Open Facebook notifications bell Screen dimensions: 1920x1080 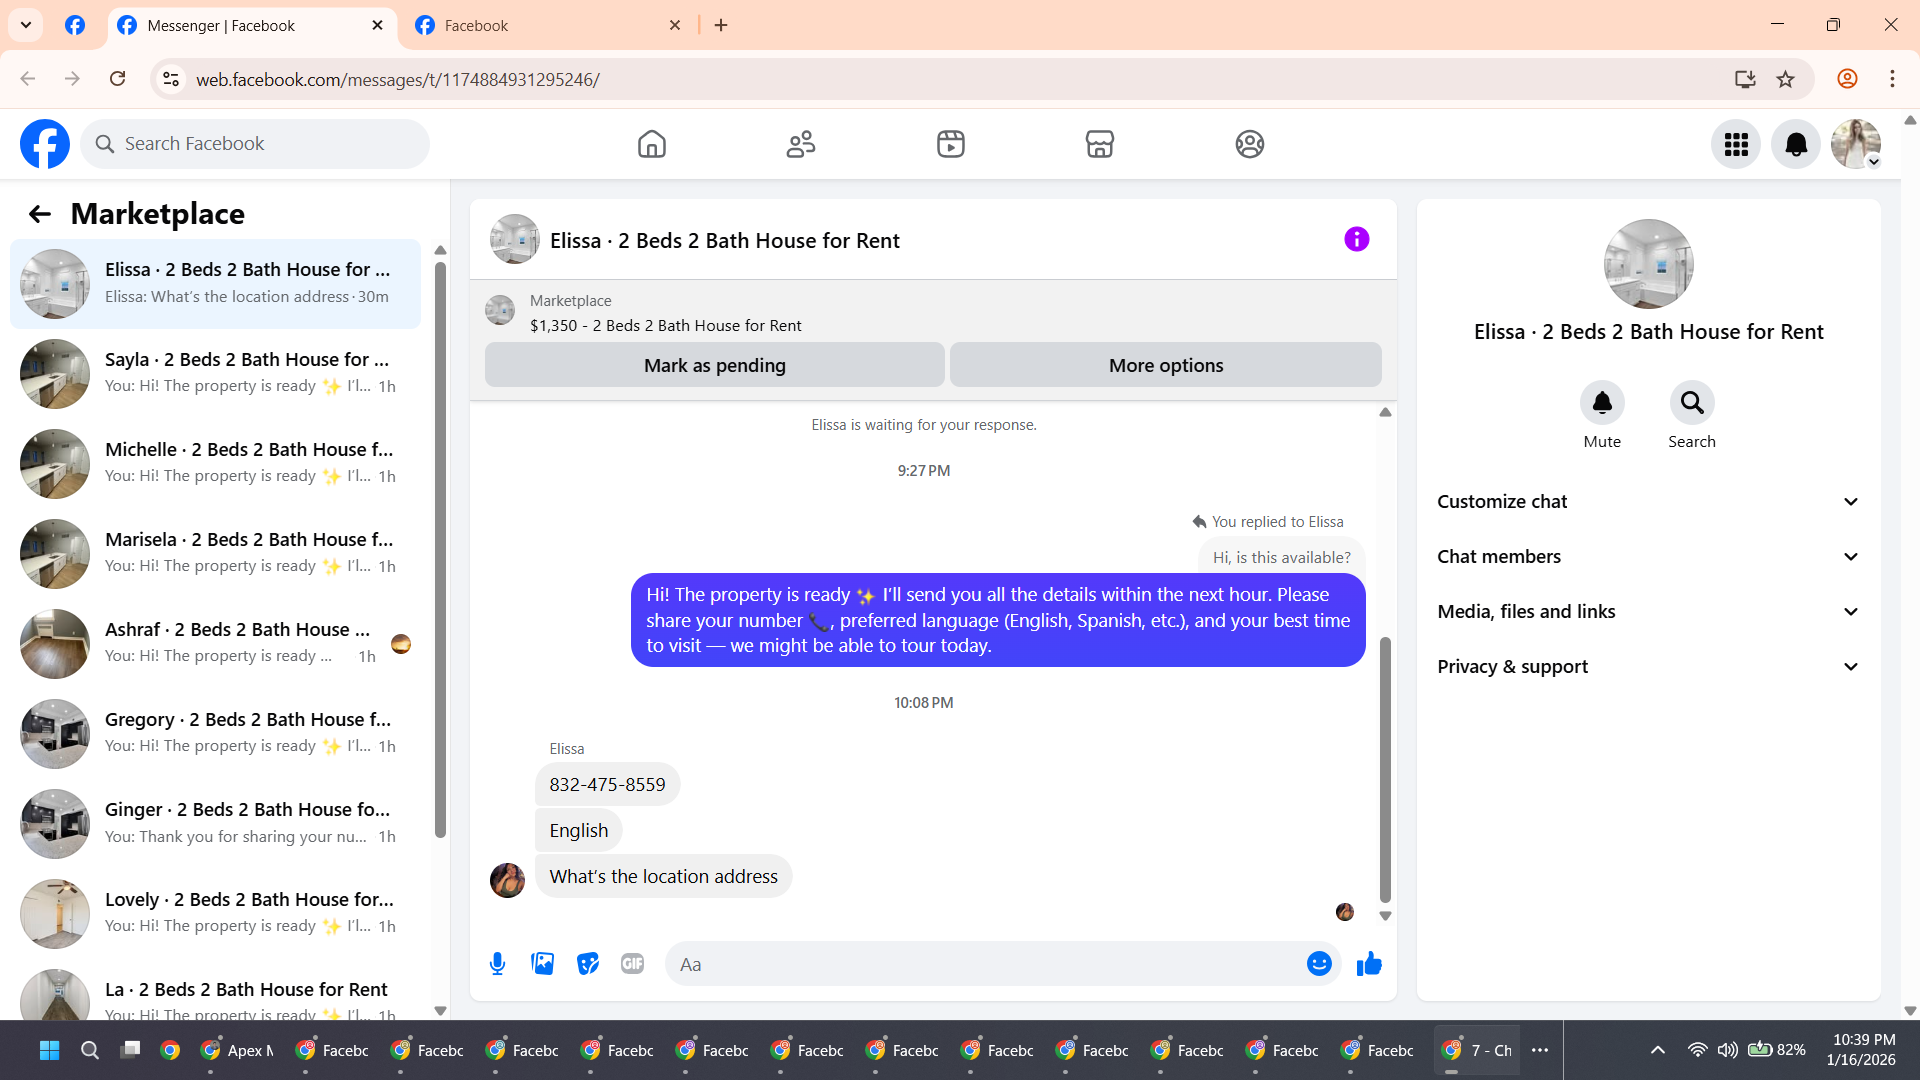tap(1795, 144)
